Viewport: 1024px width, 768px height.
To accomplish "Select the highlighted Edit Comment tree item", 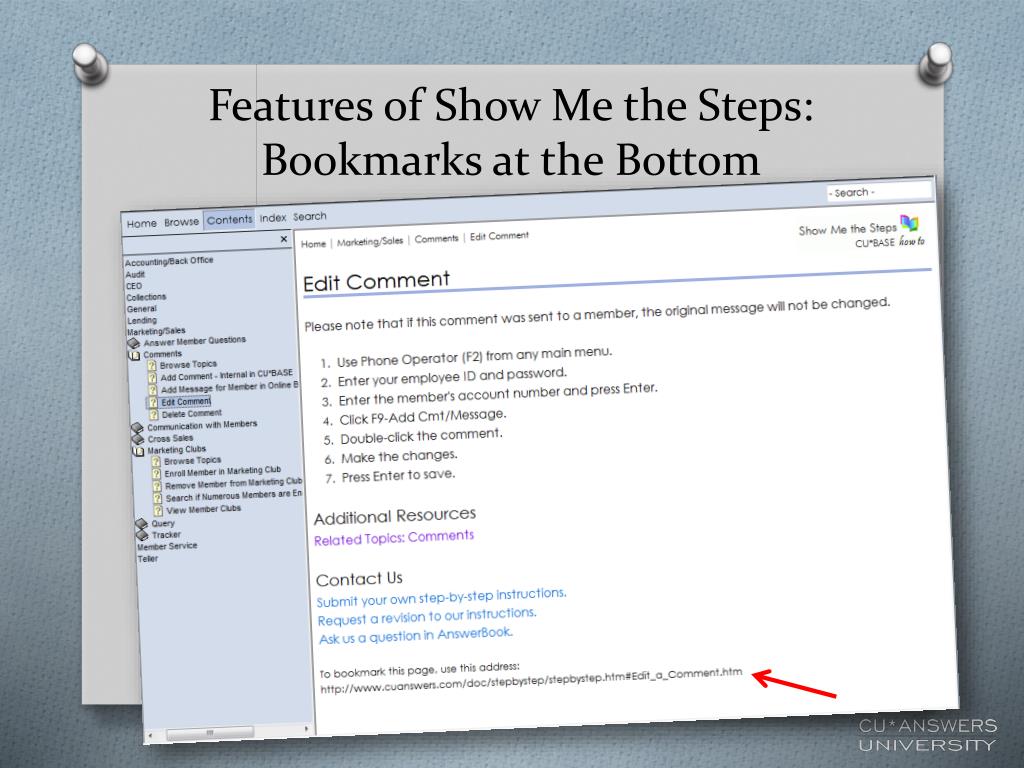I will [x=186, y=402].
